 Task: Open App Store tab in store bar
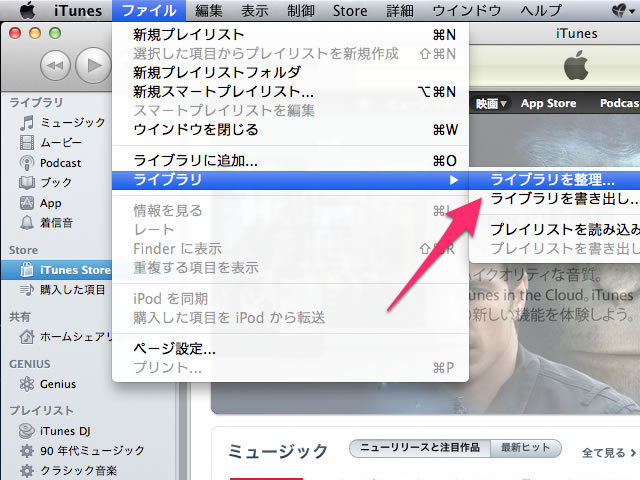tap(548, 104)
